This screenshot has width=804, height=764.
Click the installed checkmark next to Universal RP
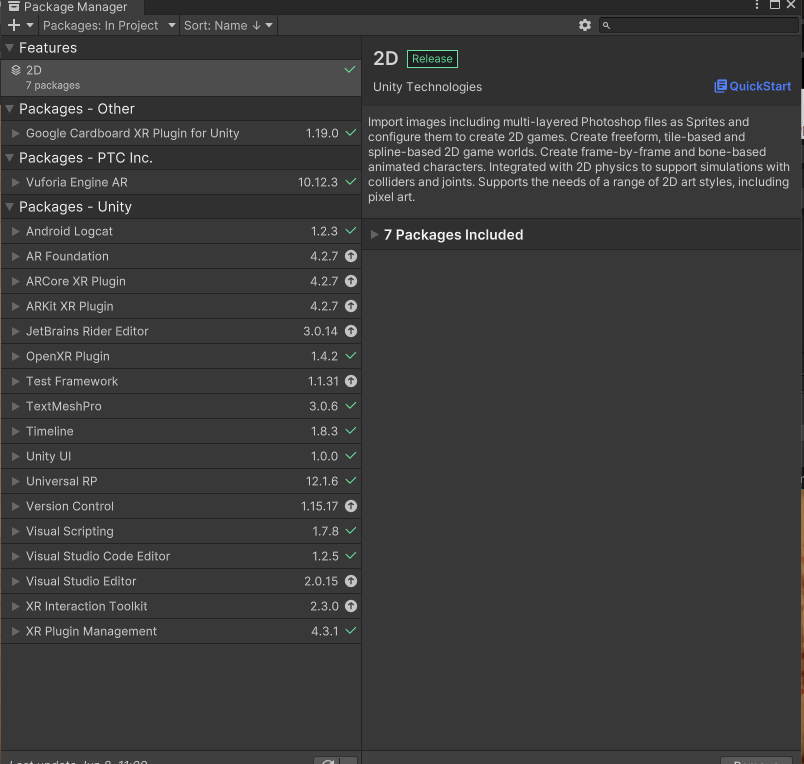[x=351, y=481]
